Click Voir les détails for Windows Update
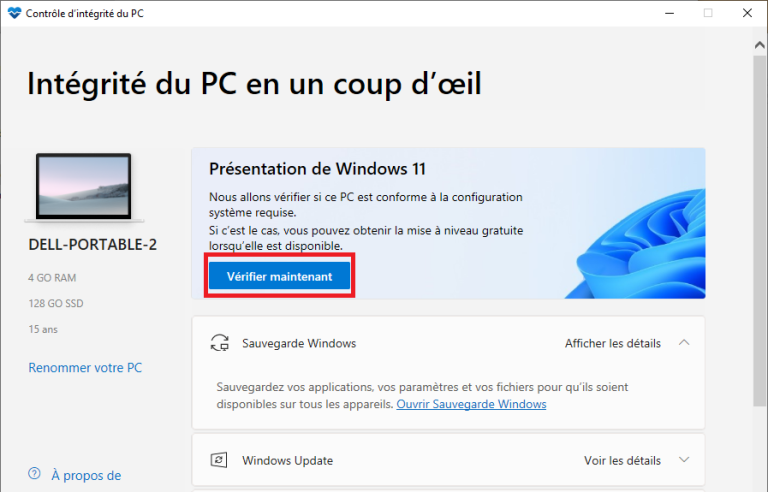This screenshot has height=492, width=768. point(622,461)
